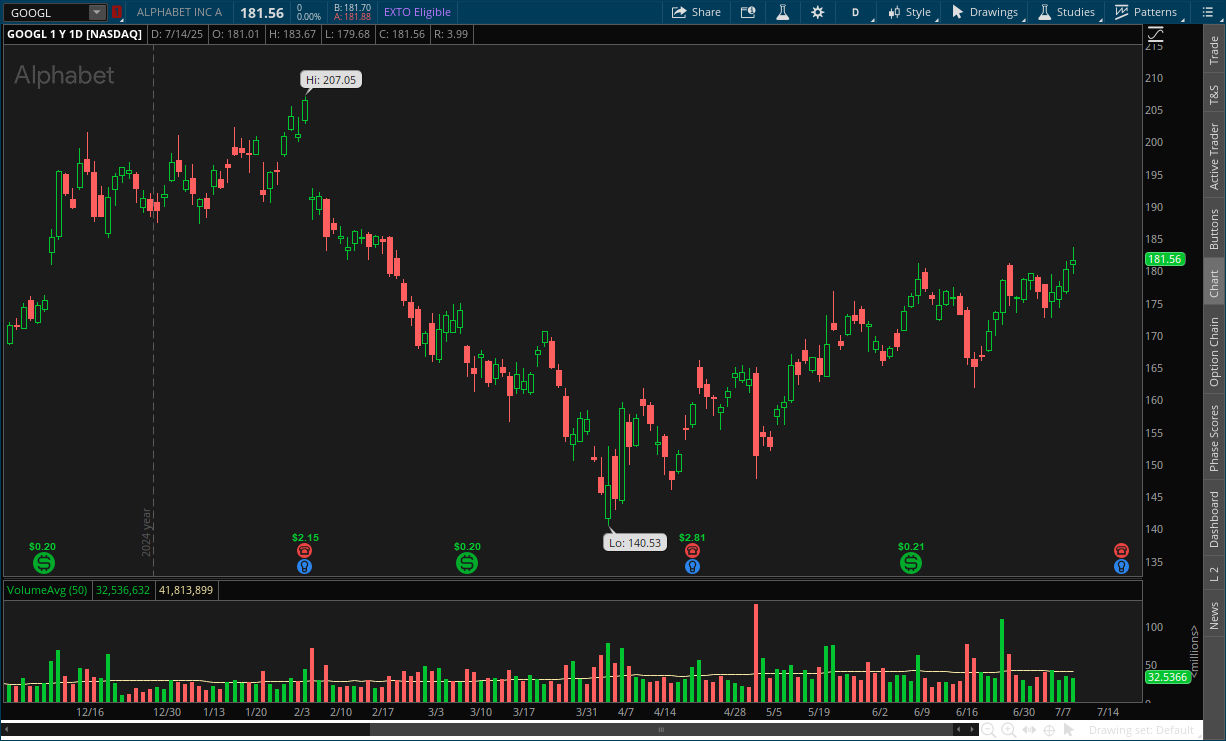Click the 2024 year divider label
The height and width of the screenshot is (741, 1226).
tap(146, 533)
